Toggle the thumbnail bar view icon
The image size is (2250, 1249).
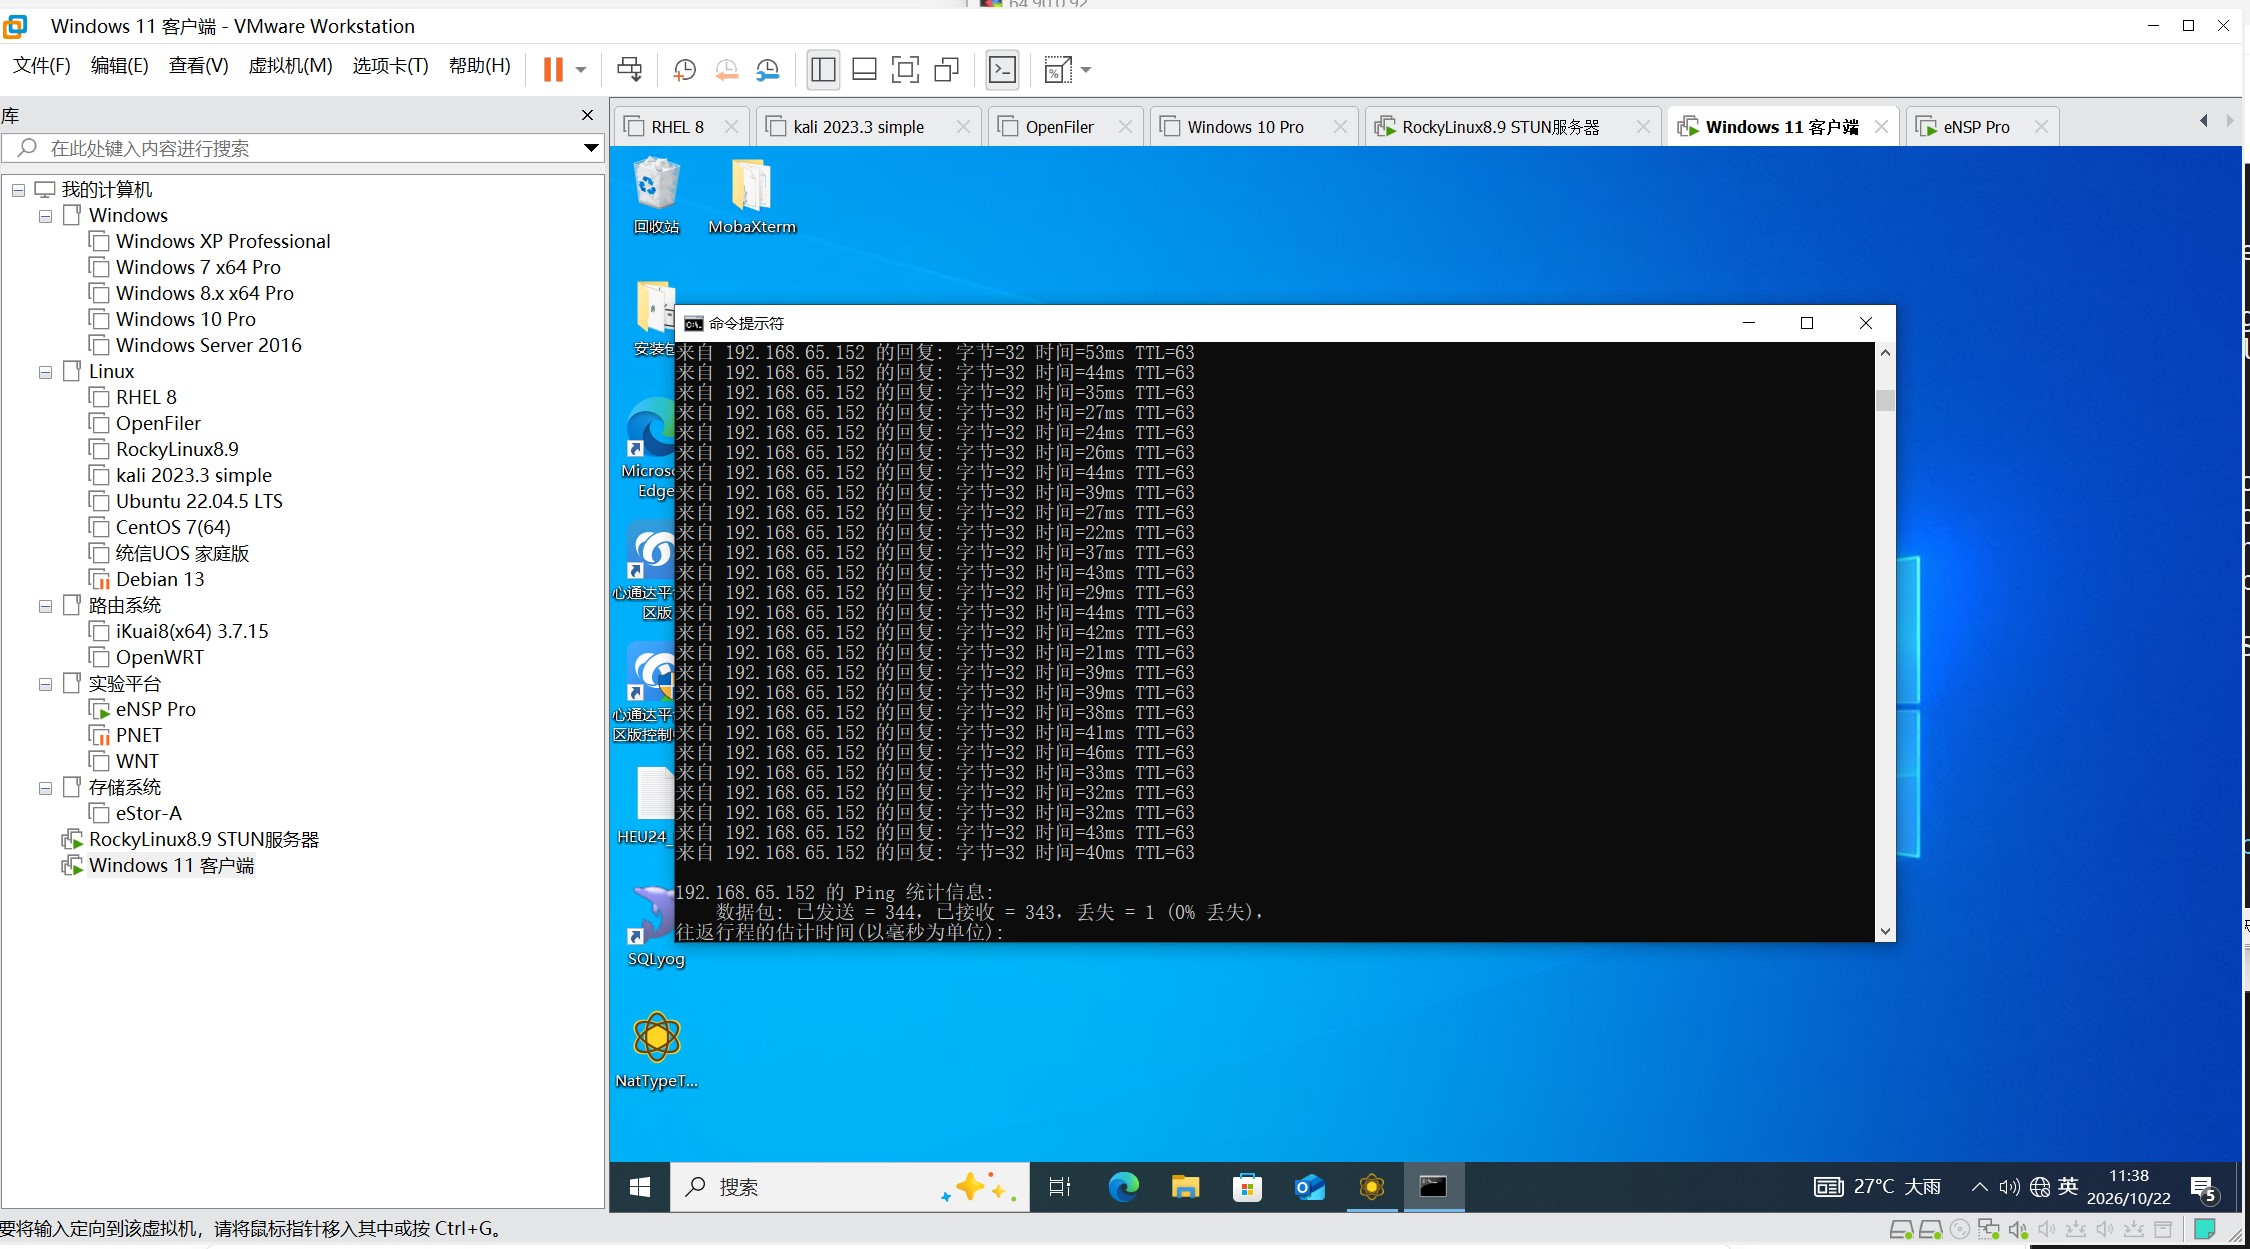(x=864, y=70)
